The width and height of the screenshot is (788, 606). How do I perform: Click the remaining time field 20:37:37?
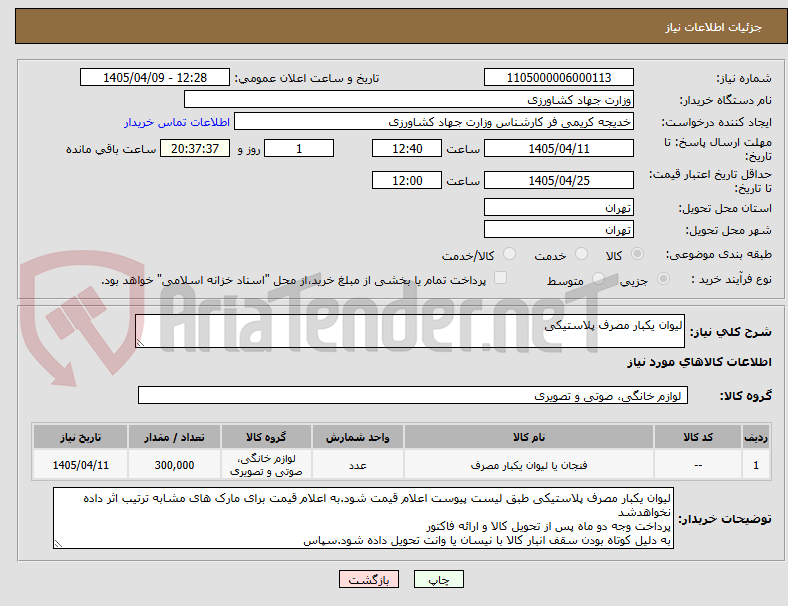tap(195, 148)
